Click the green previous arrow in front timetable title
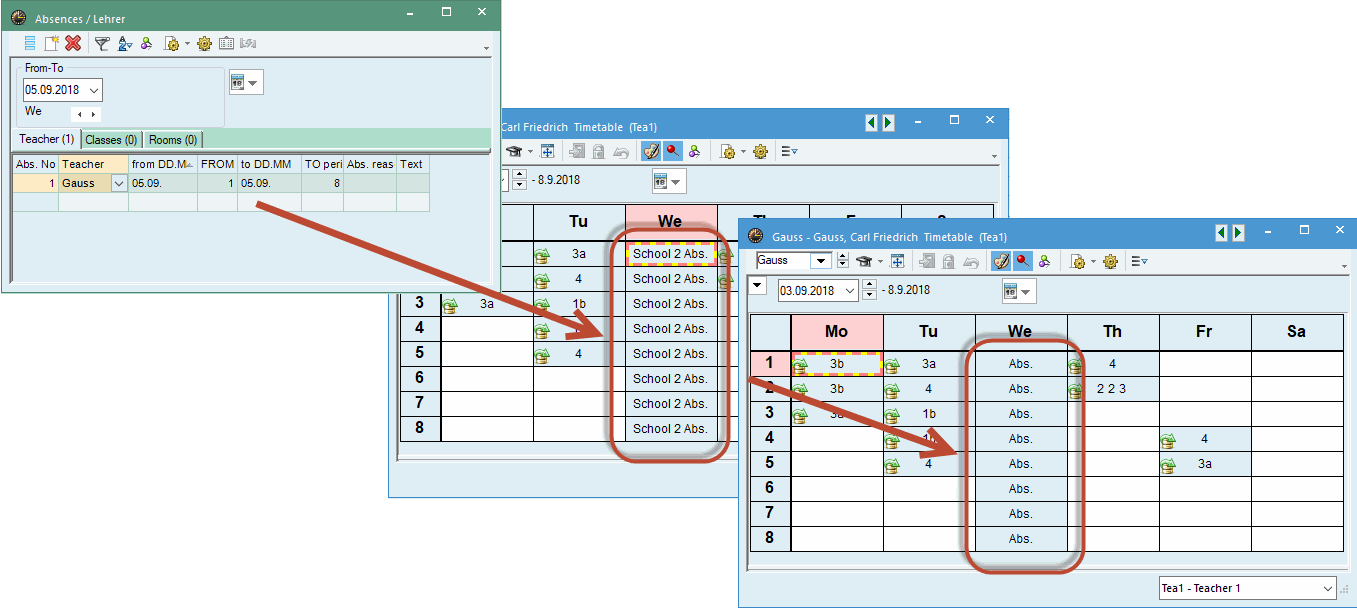Viewport: 1357px width, 608px height. pos(1221,233)
